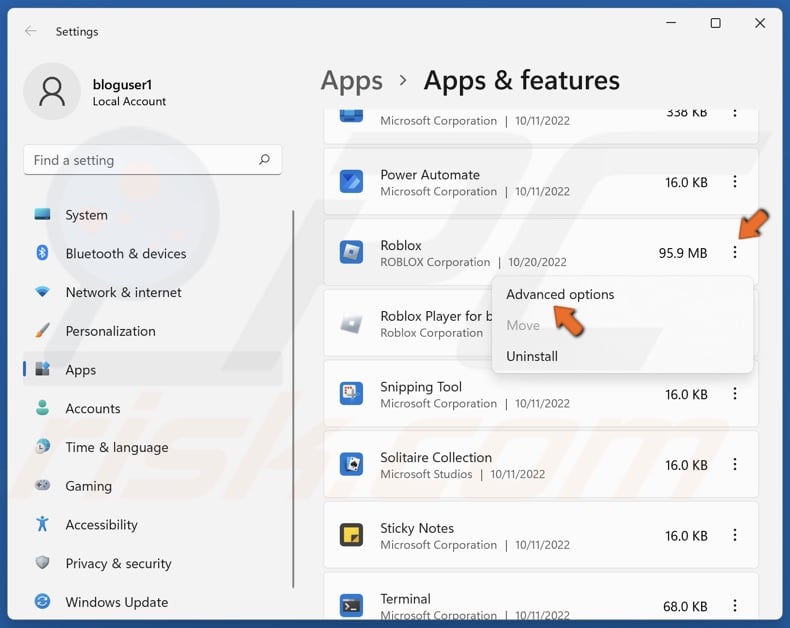Click the Apps breadcrumb link
790x628 pixels.
click(352, 81)
